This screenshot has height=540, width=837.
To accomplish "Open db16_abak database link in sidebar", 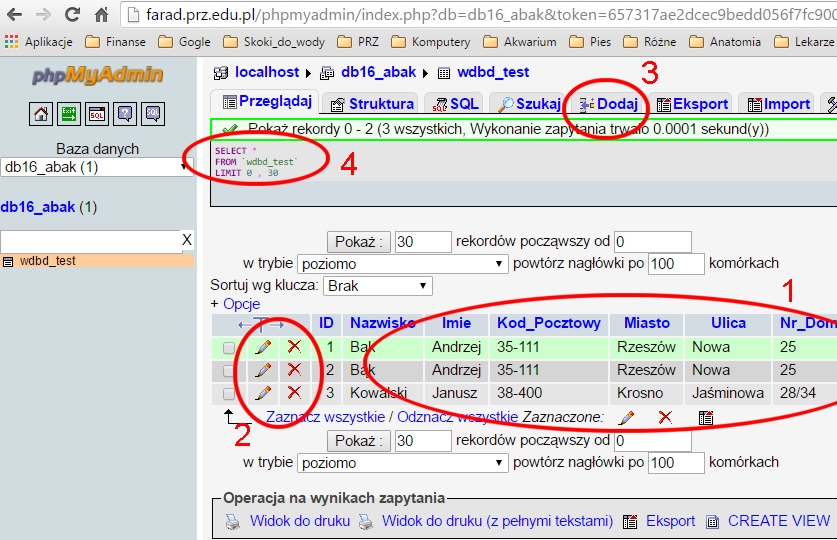I will 38,207.
